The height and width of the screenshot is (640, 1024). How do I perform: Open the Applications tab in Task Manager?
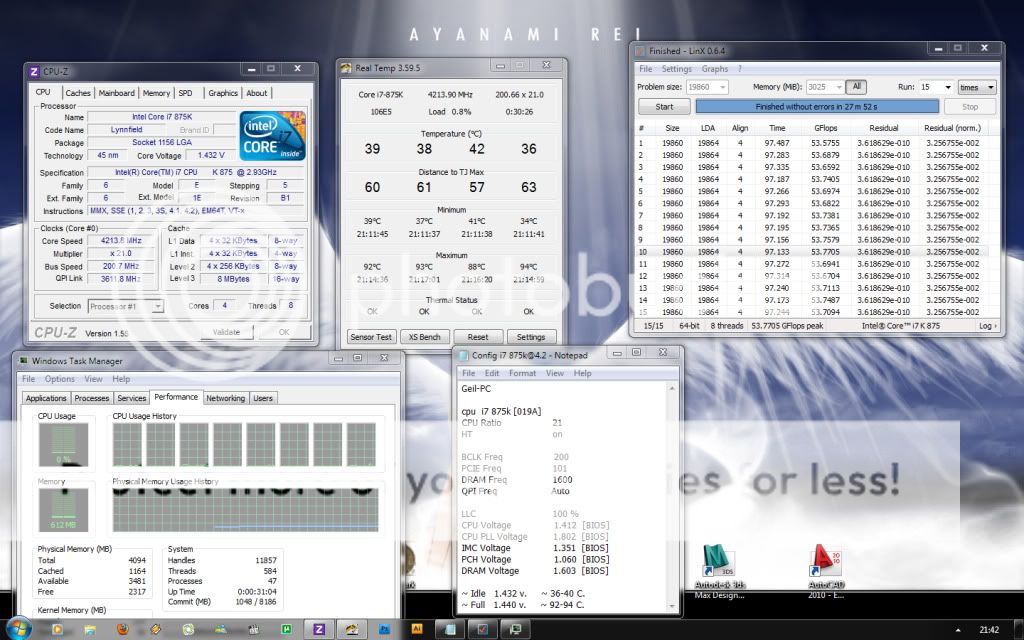46,398
